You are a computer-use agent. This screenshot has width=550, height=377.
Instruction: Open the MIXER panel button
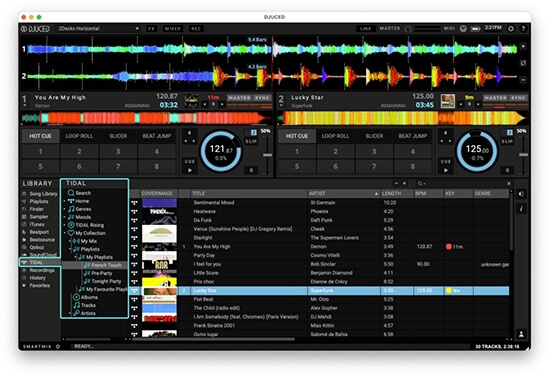pyautogui.click(x=173, y=29)
